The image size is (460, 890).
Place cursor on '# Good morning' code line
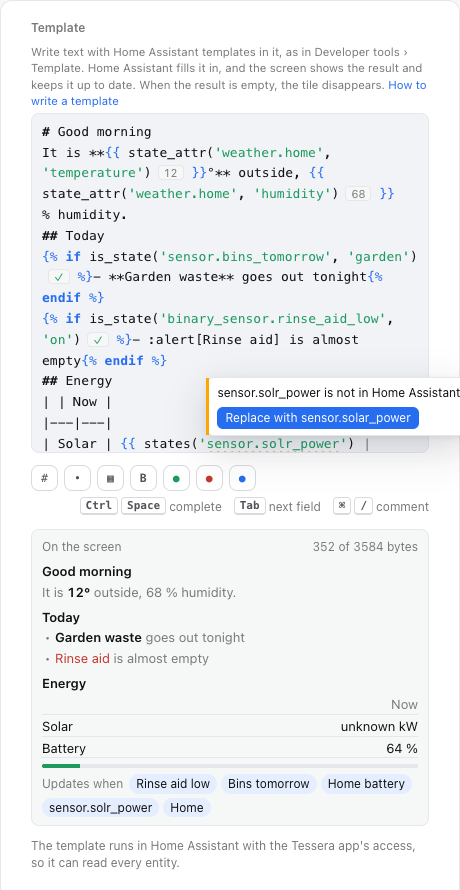pyautogui.click(x=97, y=132)
